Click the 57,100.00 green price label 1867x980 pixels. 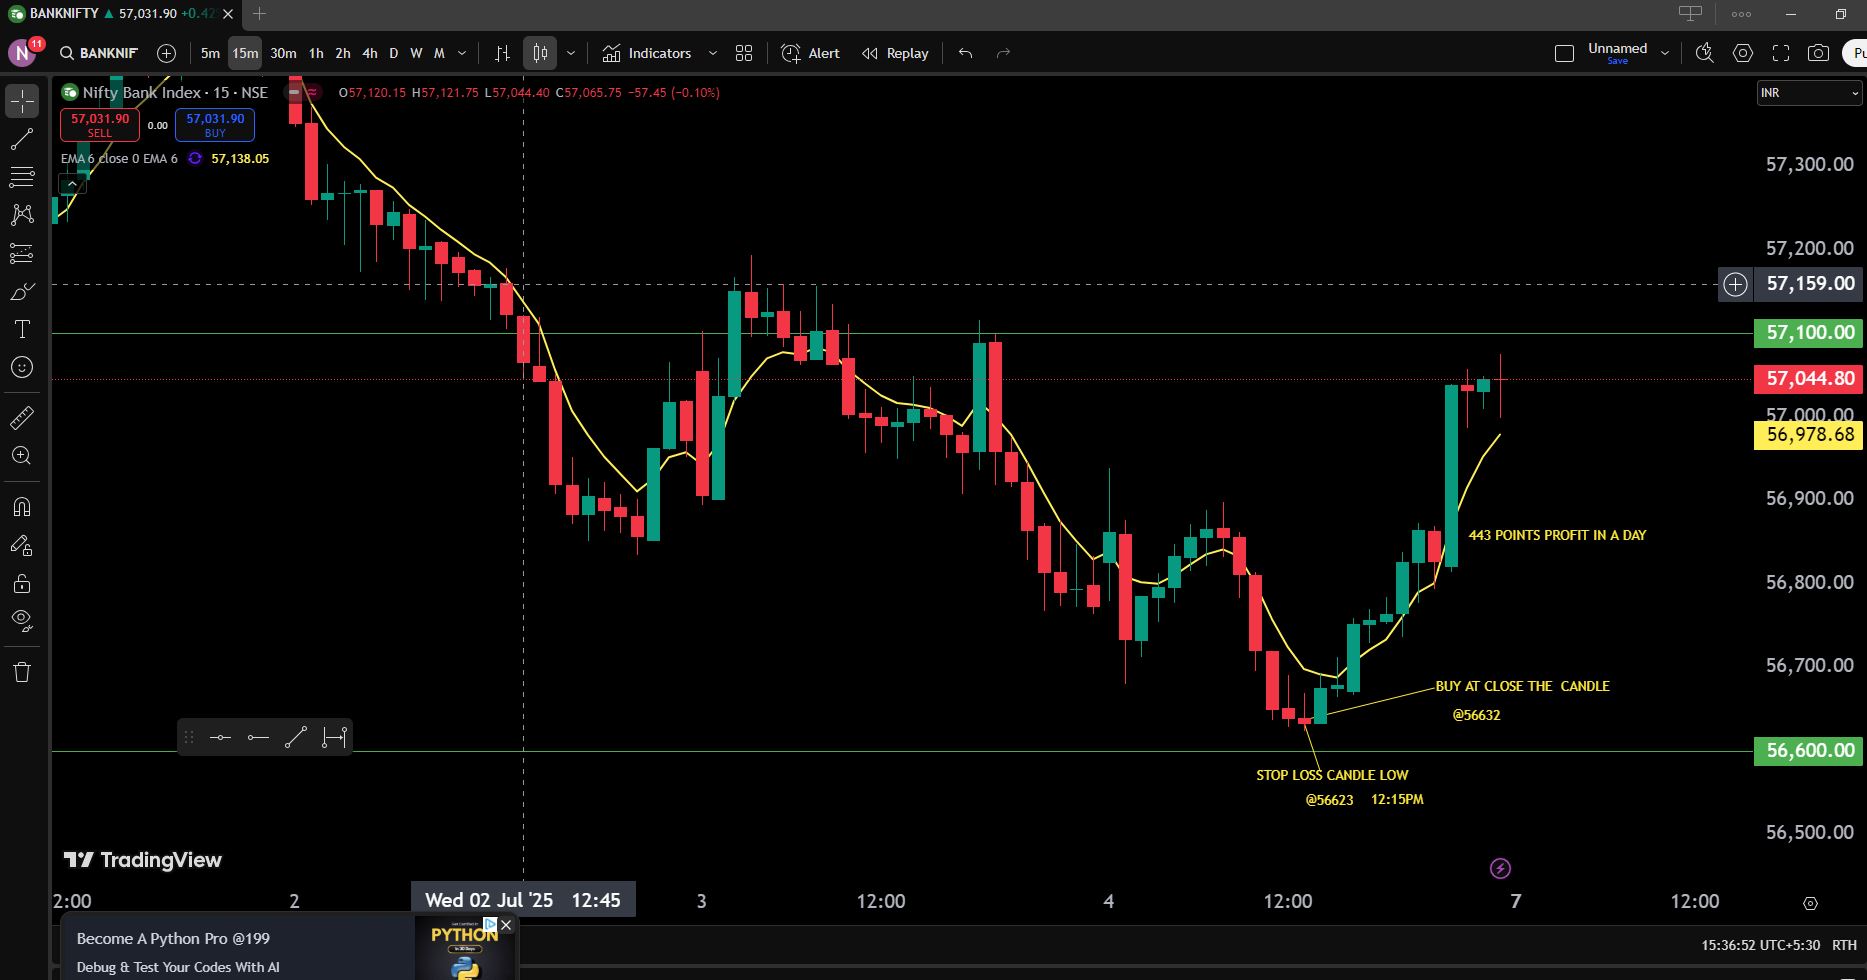coord(1808,333)
